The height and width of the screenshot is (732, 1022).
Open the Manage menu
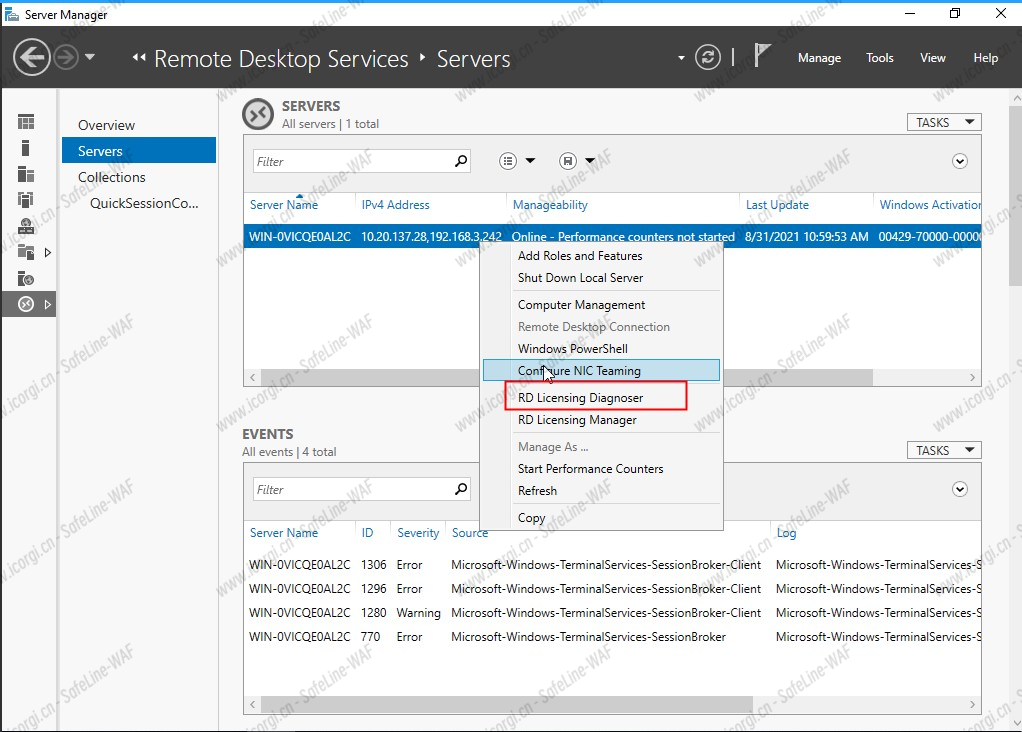(819, 58)
